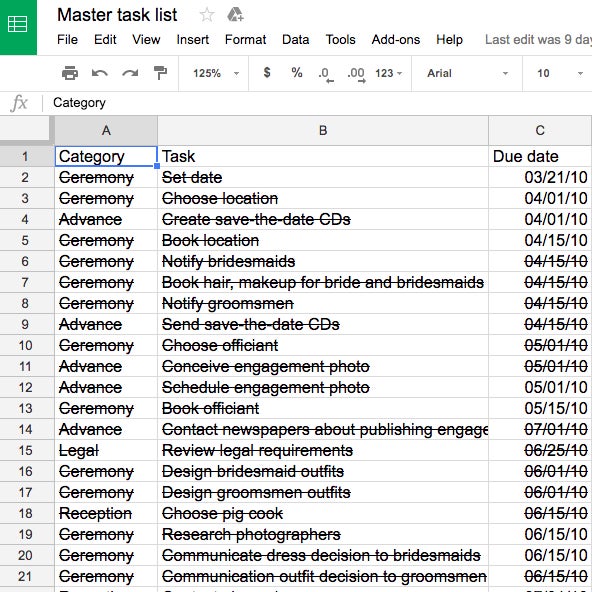Open the Google Sheets home icon
592x592 pixels.
(18, 25)
